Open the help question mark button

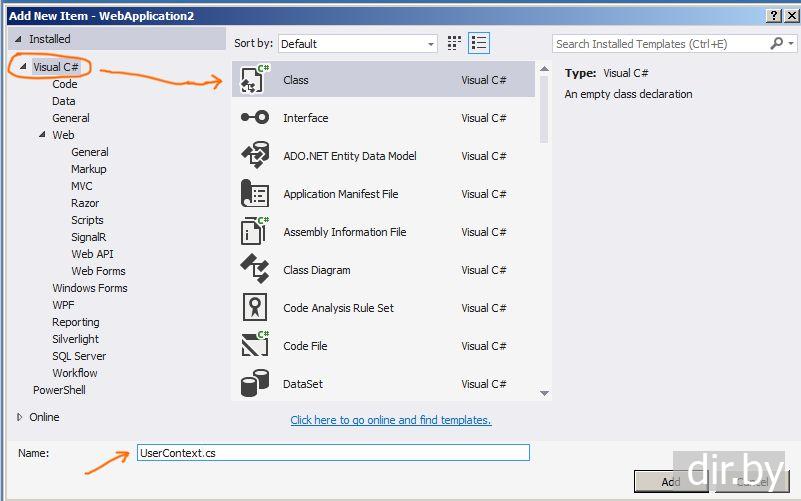tap(774, 16)
